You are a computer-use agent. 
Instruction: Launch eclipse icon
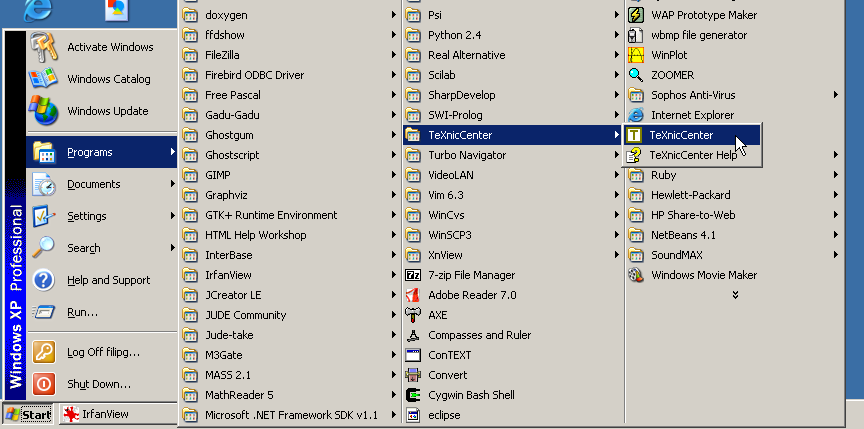click(x=413, y=415)
